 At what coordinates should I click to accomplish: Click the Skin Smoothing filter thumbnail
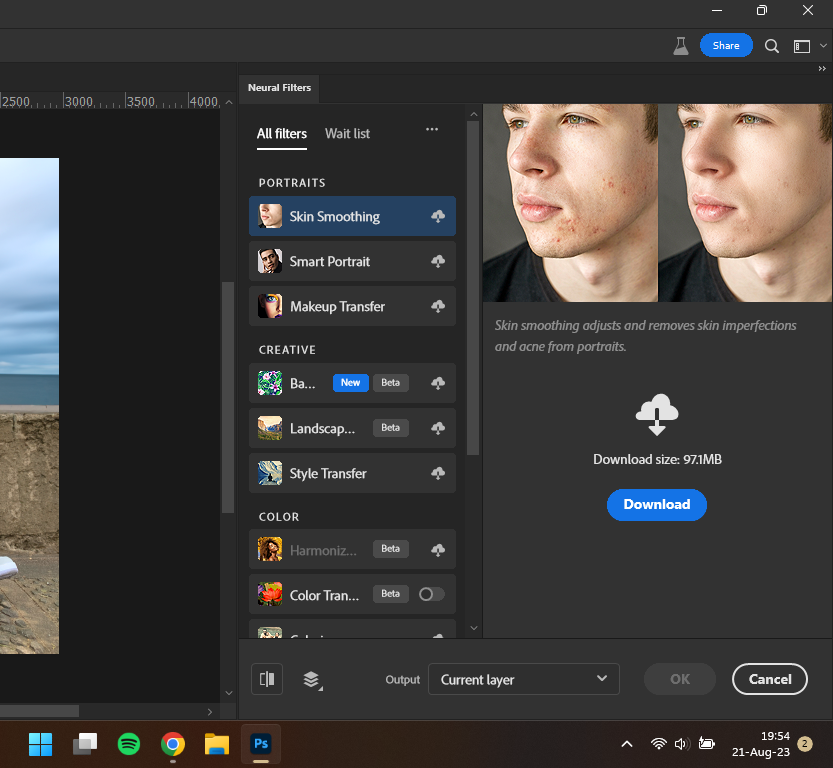coord(270,216)
